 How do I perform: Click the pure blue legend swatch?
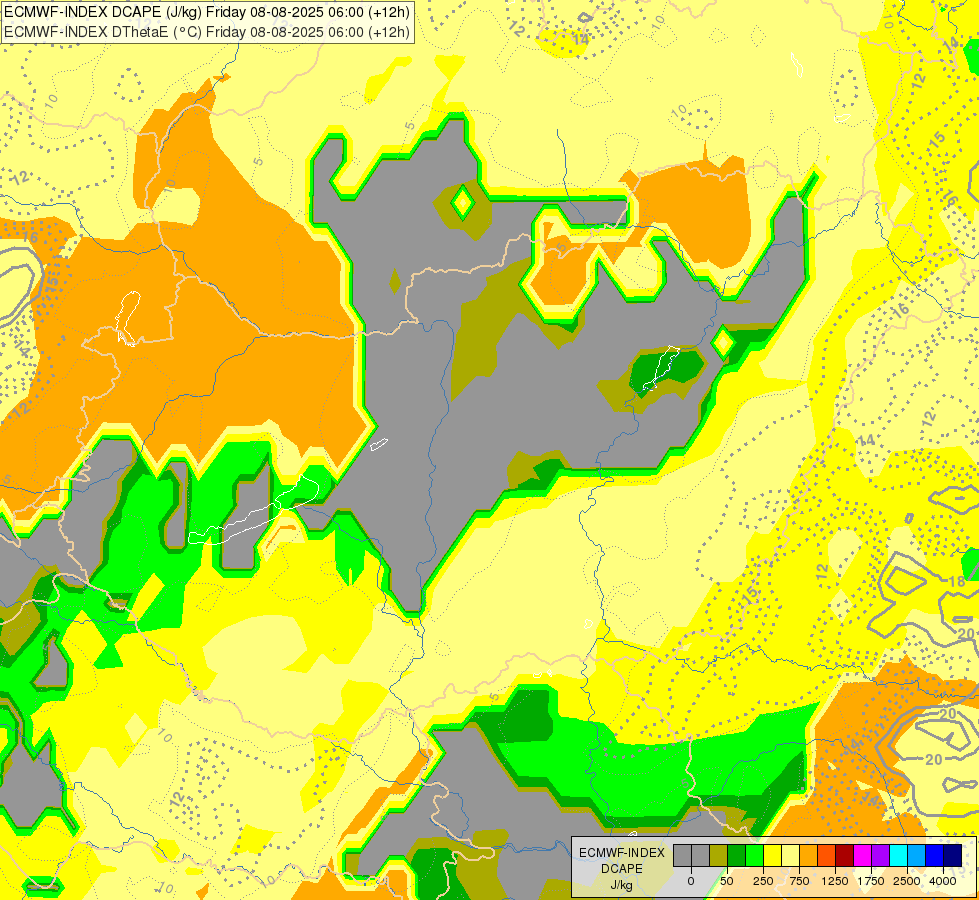tap(935, 855)
